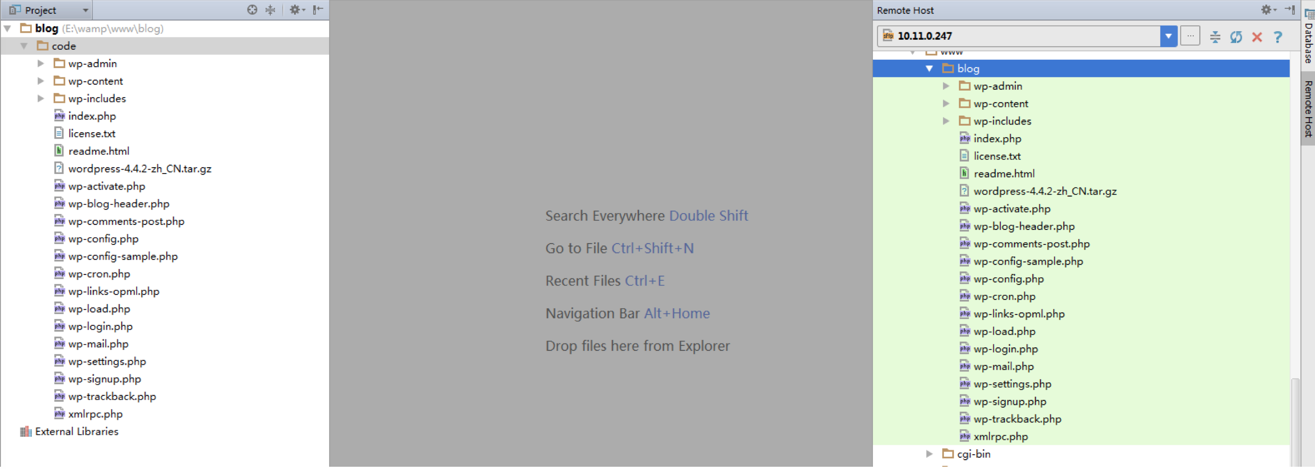Expand wp-includes in Remote Host tree

(x=946, y=121)
